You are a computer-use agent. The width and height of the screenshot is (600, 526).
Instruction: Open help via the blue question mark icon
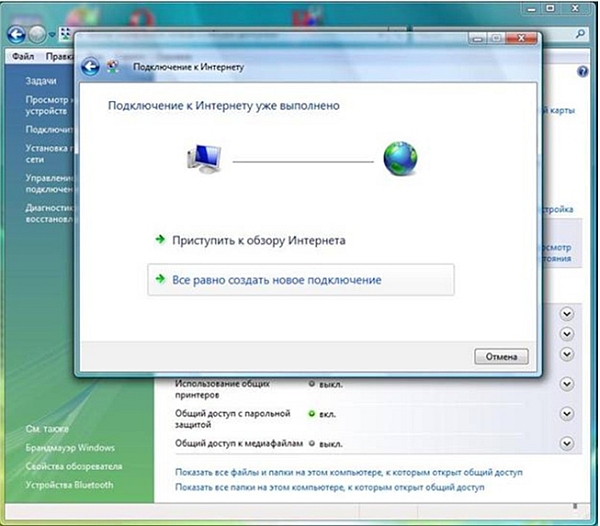582,72
